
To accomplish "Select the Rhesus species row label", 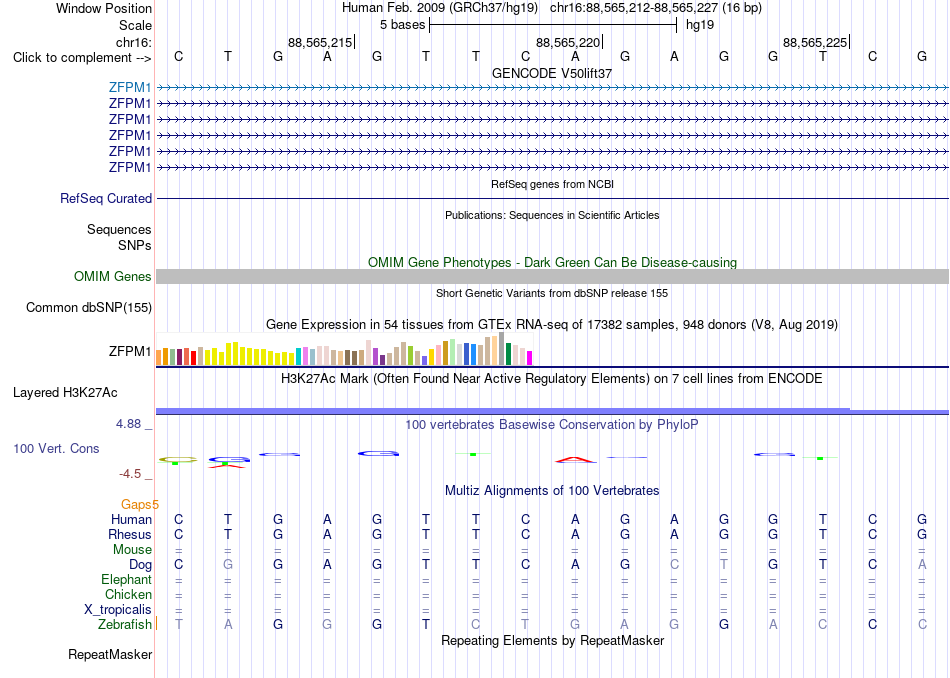I will pyautogui.click(x=130, y=534).
